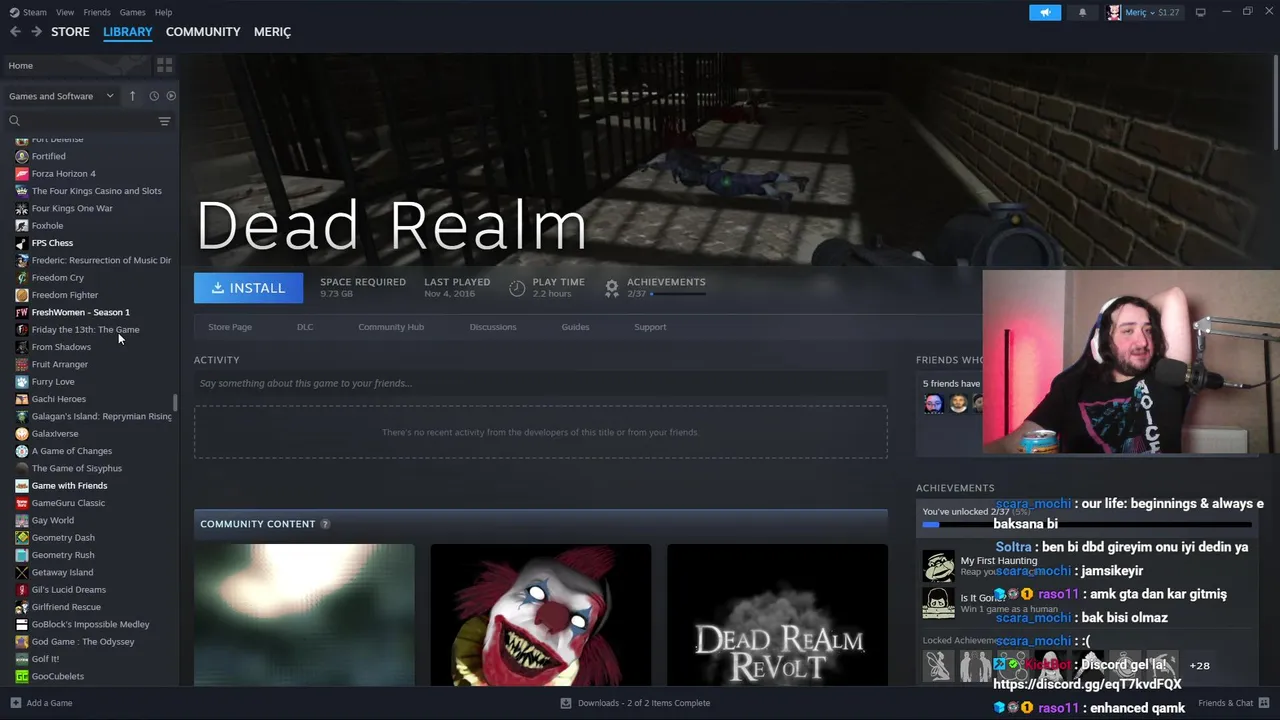Open the Support link
The image size is (1280, 720).
point(650,327)
